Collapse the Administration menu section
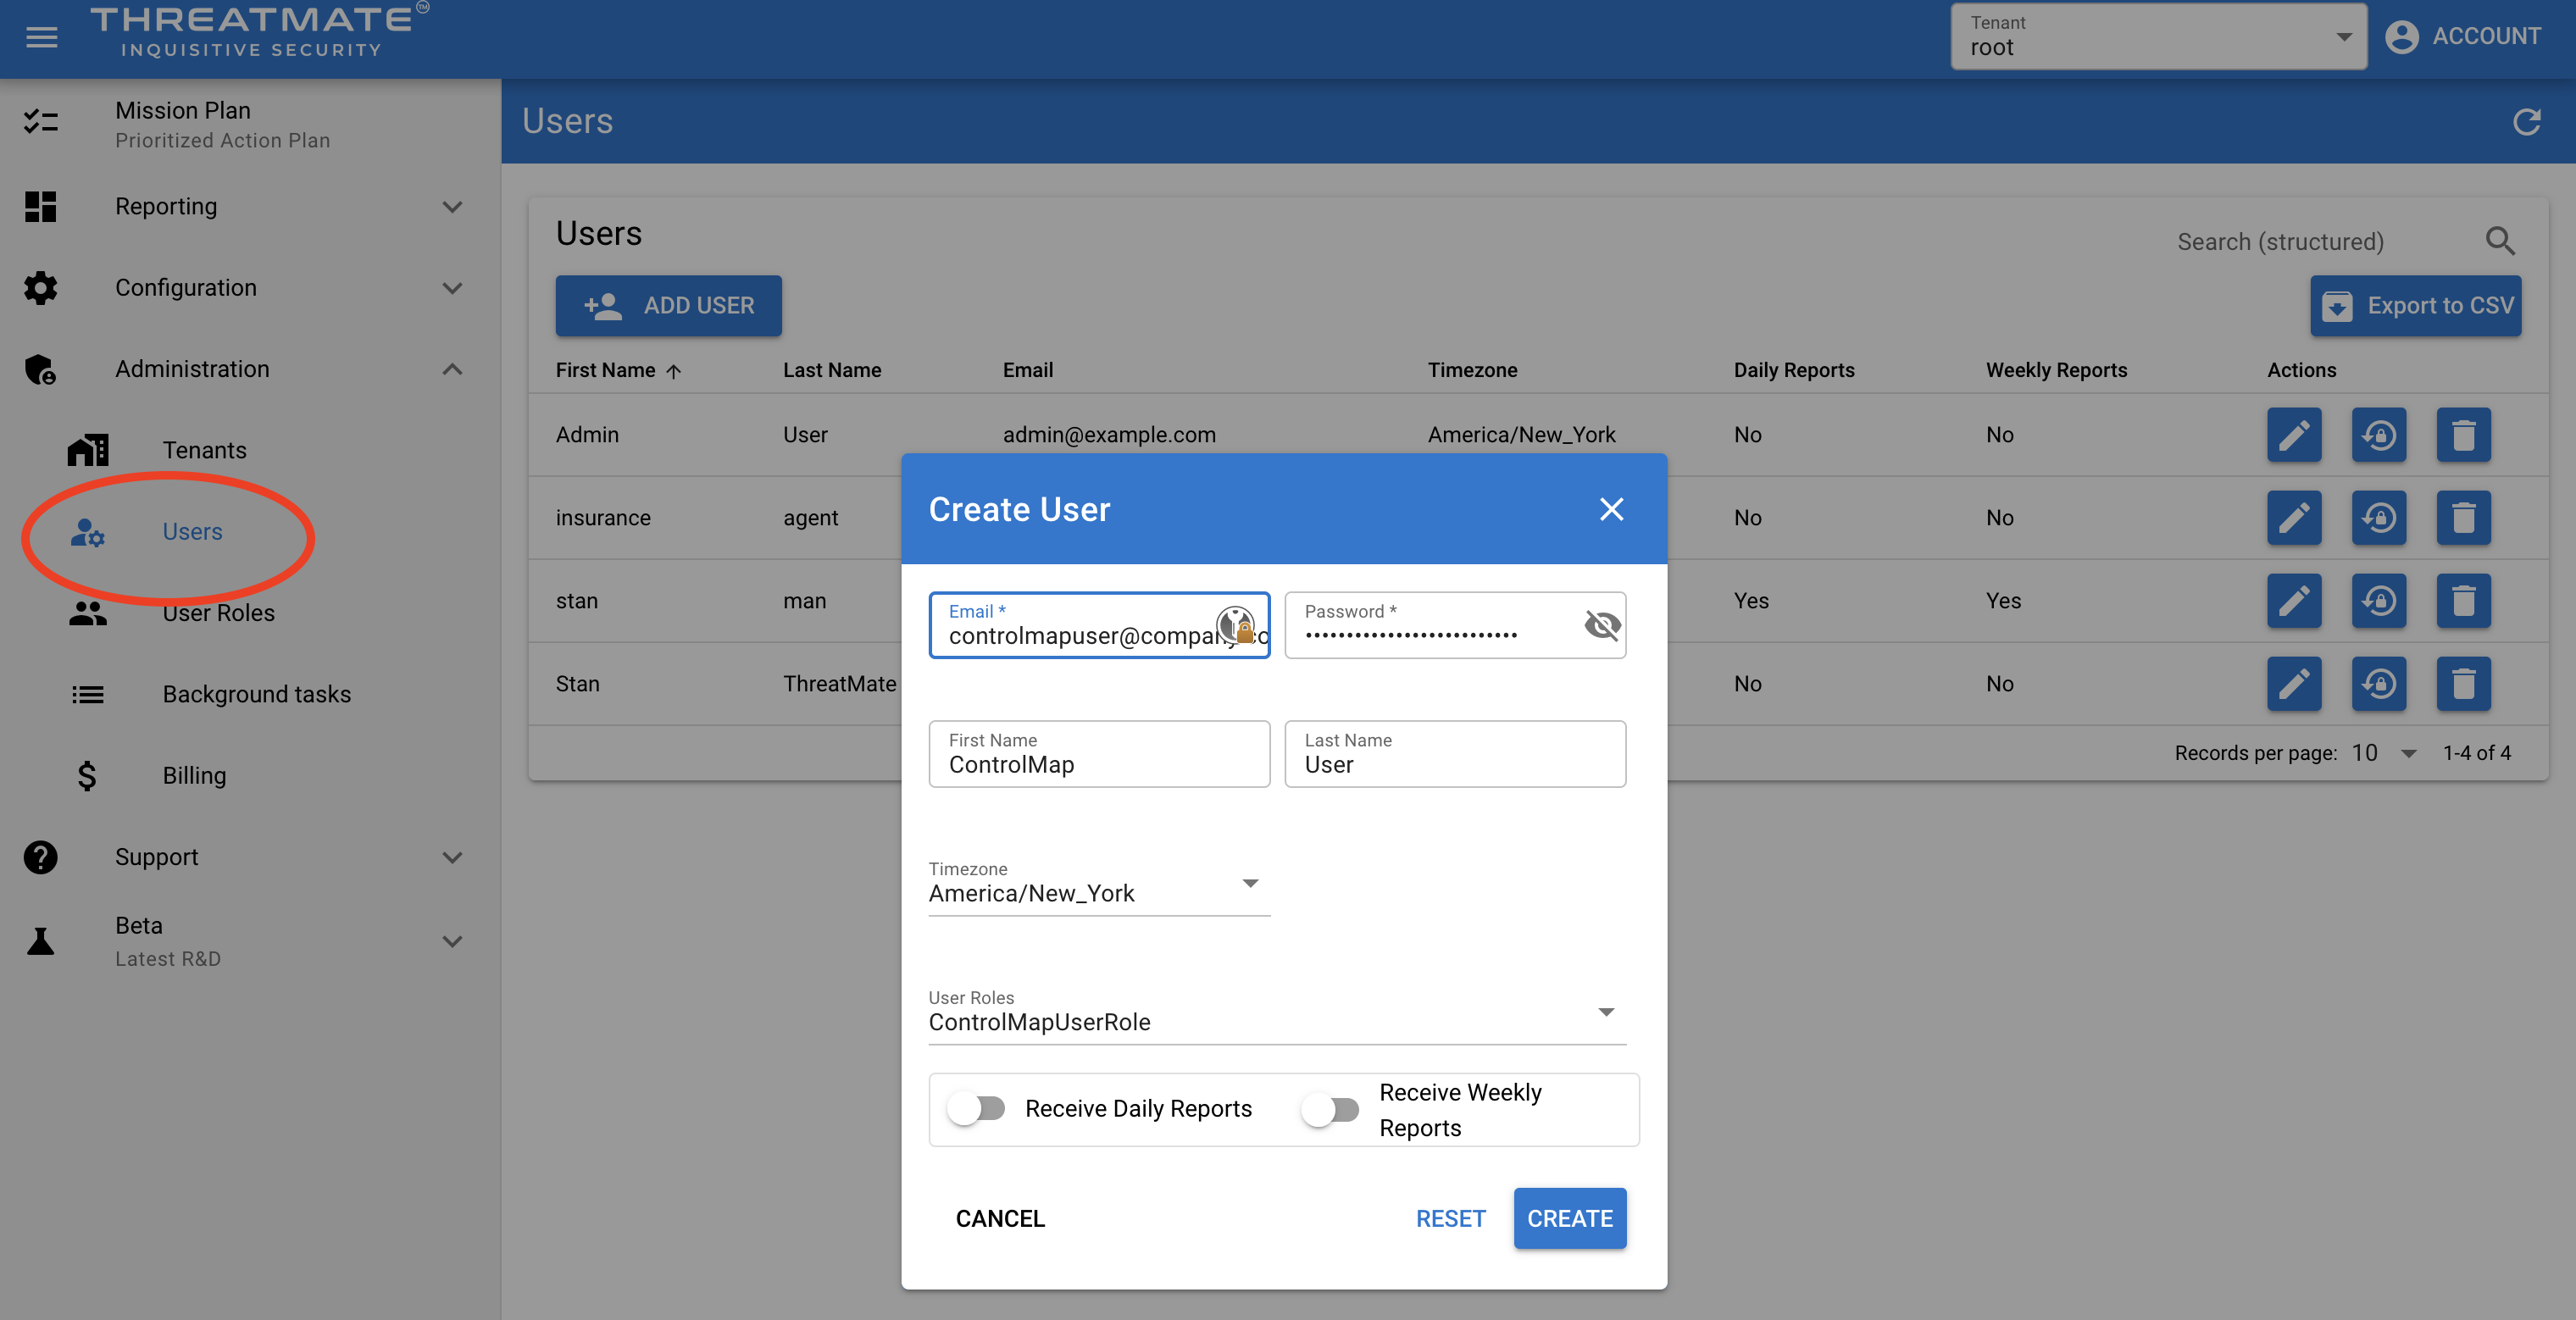 pos(452,369)
